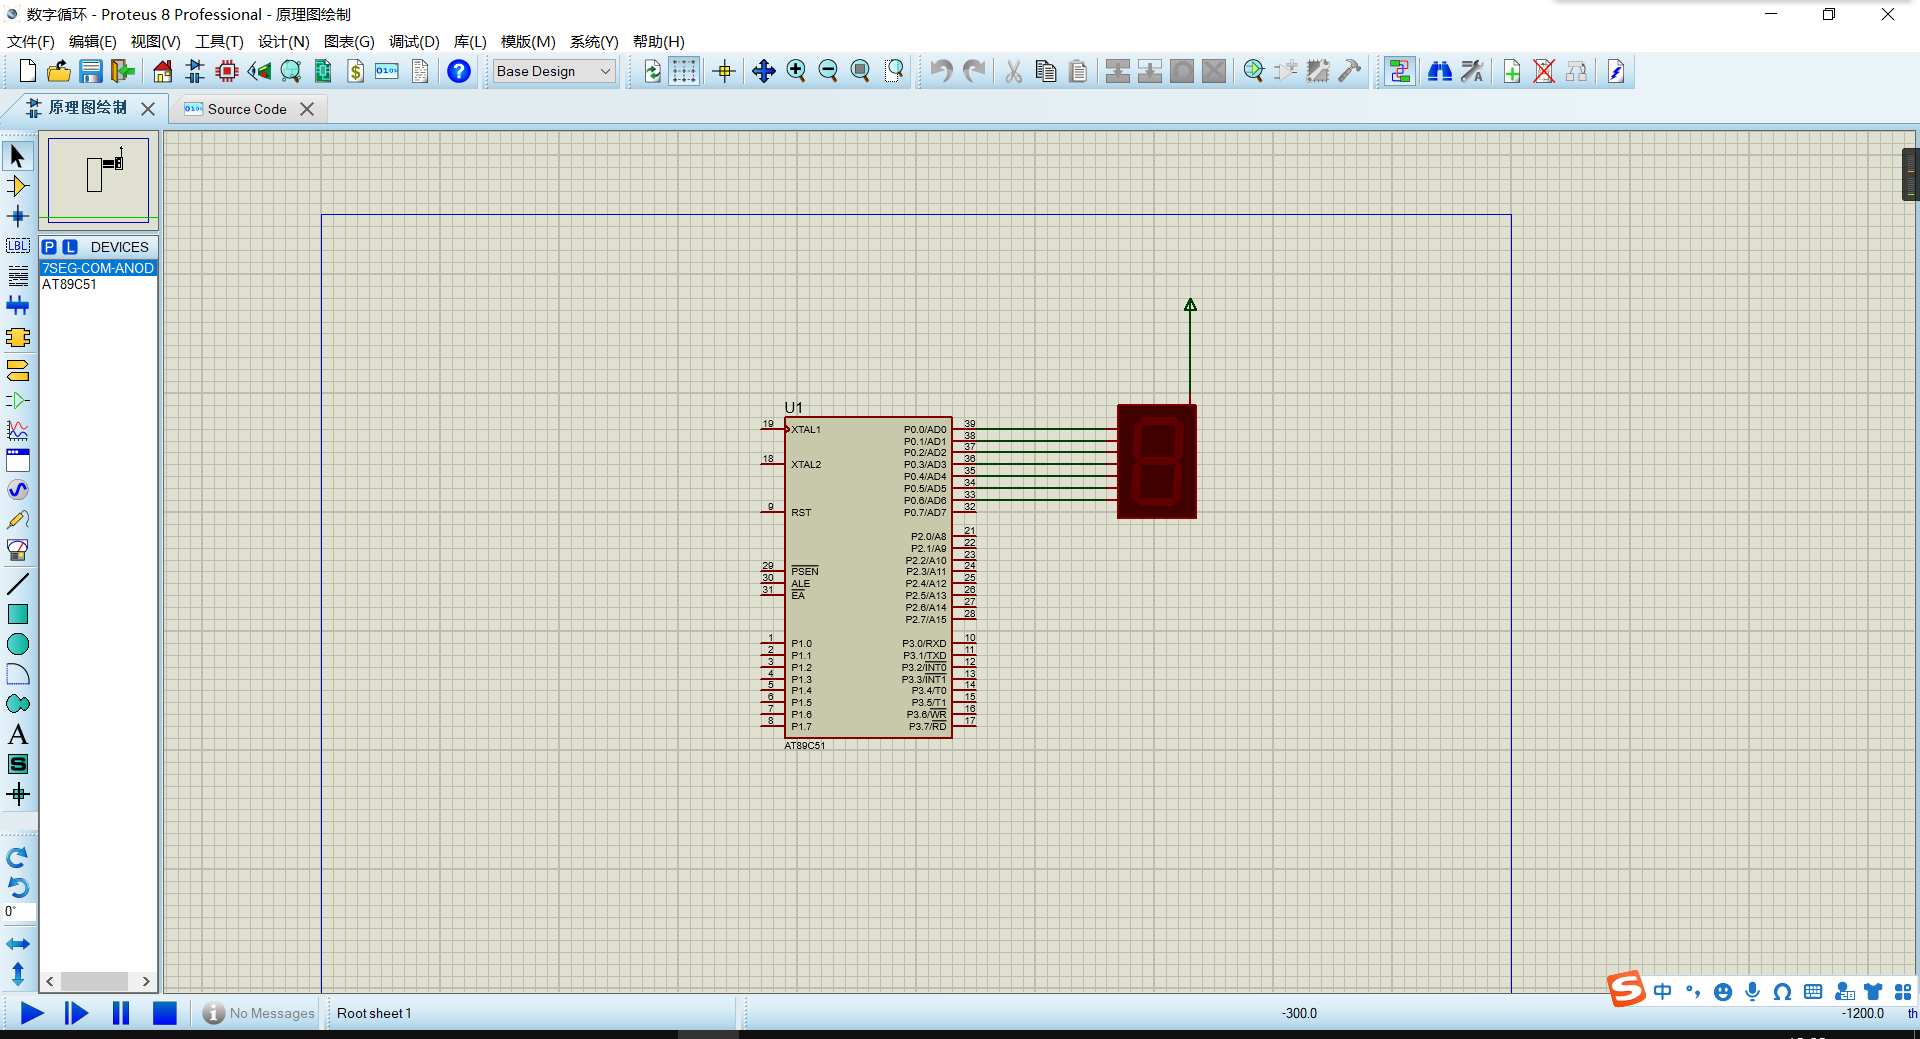The height and width of the screenshot is (1039, 1920).
Task: Toggle the wire autorouter button
Action: pos(1399,71)
